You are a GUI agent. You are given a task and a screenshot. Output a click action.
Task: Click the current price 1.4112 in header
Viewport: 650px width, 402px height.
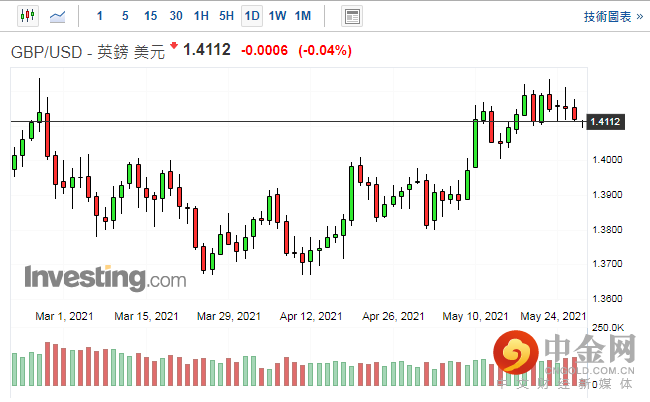click(x=207, y=50)
